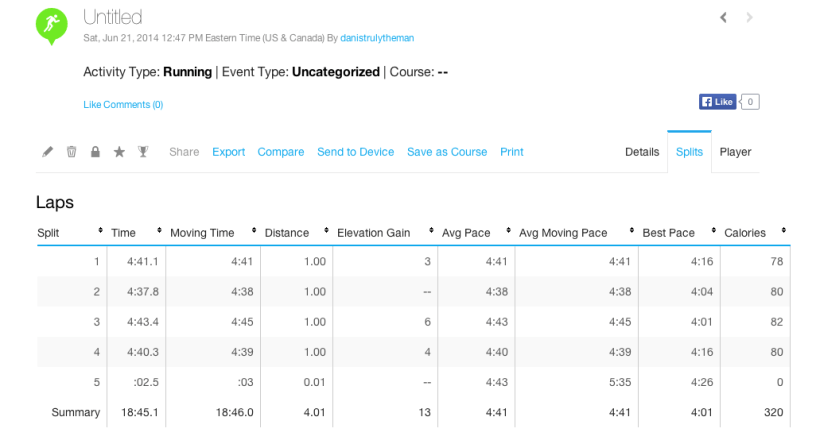The height and width of the screenshot is (440, 820).
Task: Click the Print link
Action: (x=511, y=152)
